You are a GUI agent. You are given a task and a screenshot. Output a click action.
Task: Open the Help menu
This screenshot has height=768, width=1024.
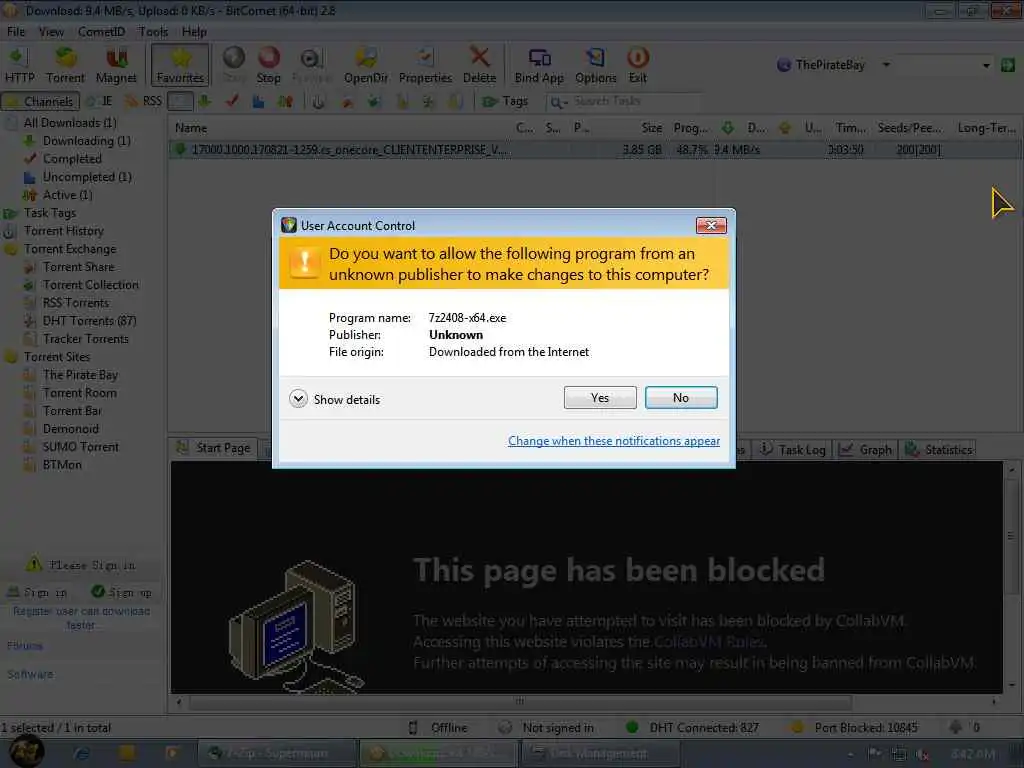click(x=194, y=31)
